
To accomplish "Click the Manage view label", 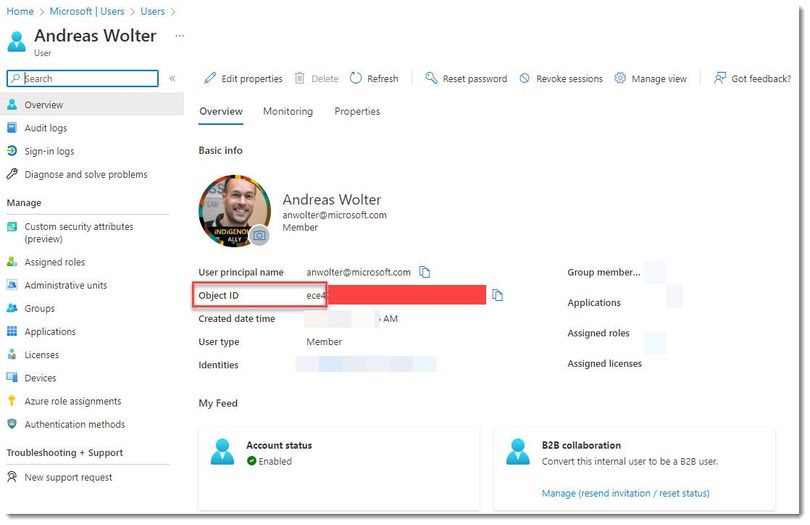I will 659,79.
